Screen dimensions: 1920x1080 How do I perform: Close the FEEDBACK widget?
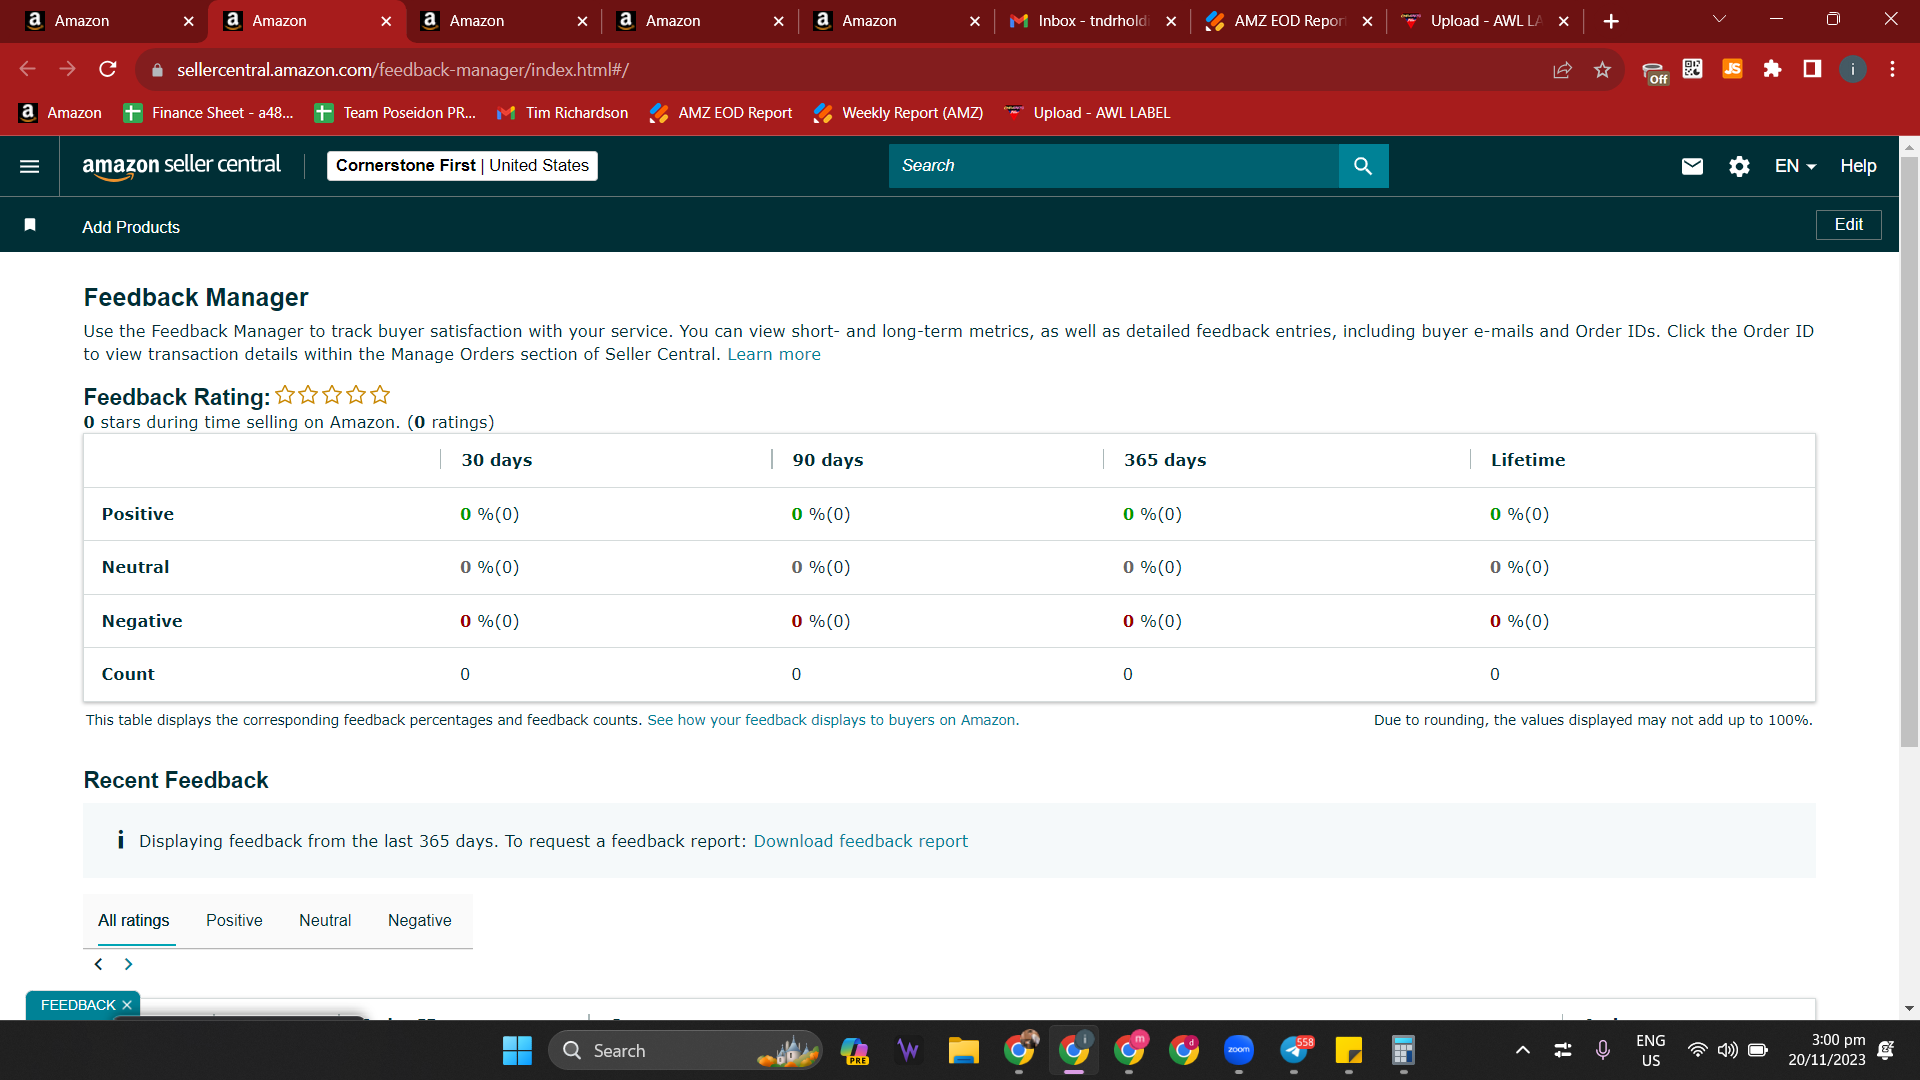tap(127, 1005)
